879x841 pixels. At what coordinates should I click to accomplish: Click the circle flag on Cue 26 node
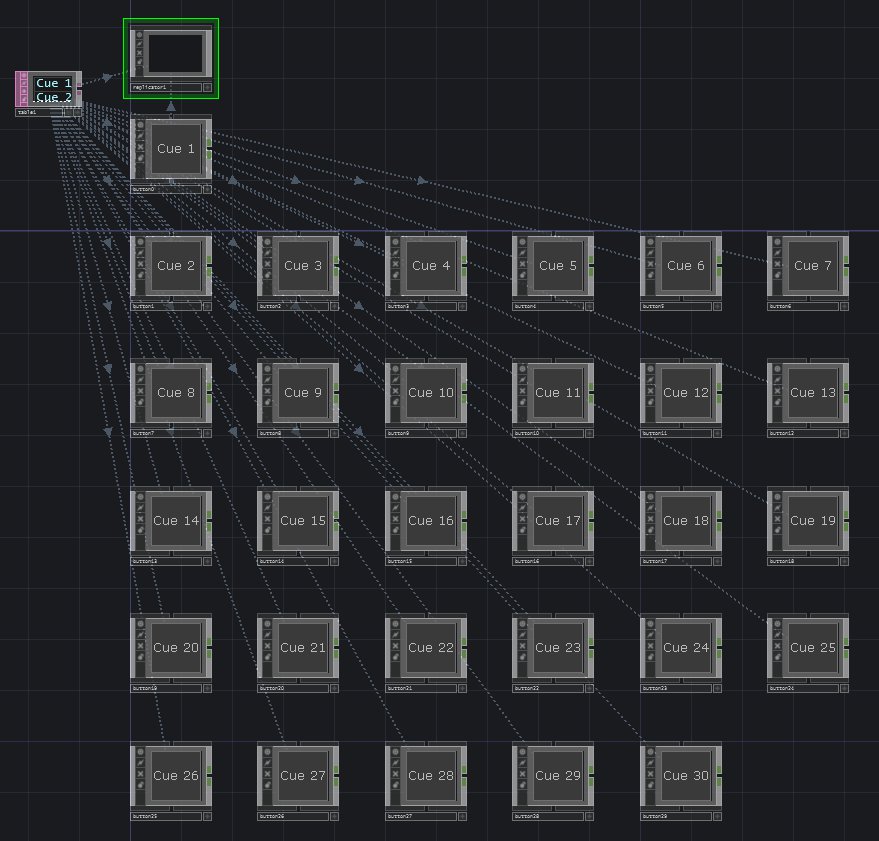point(140,750)
